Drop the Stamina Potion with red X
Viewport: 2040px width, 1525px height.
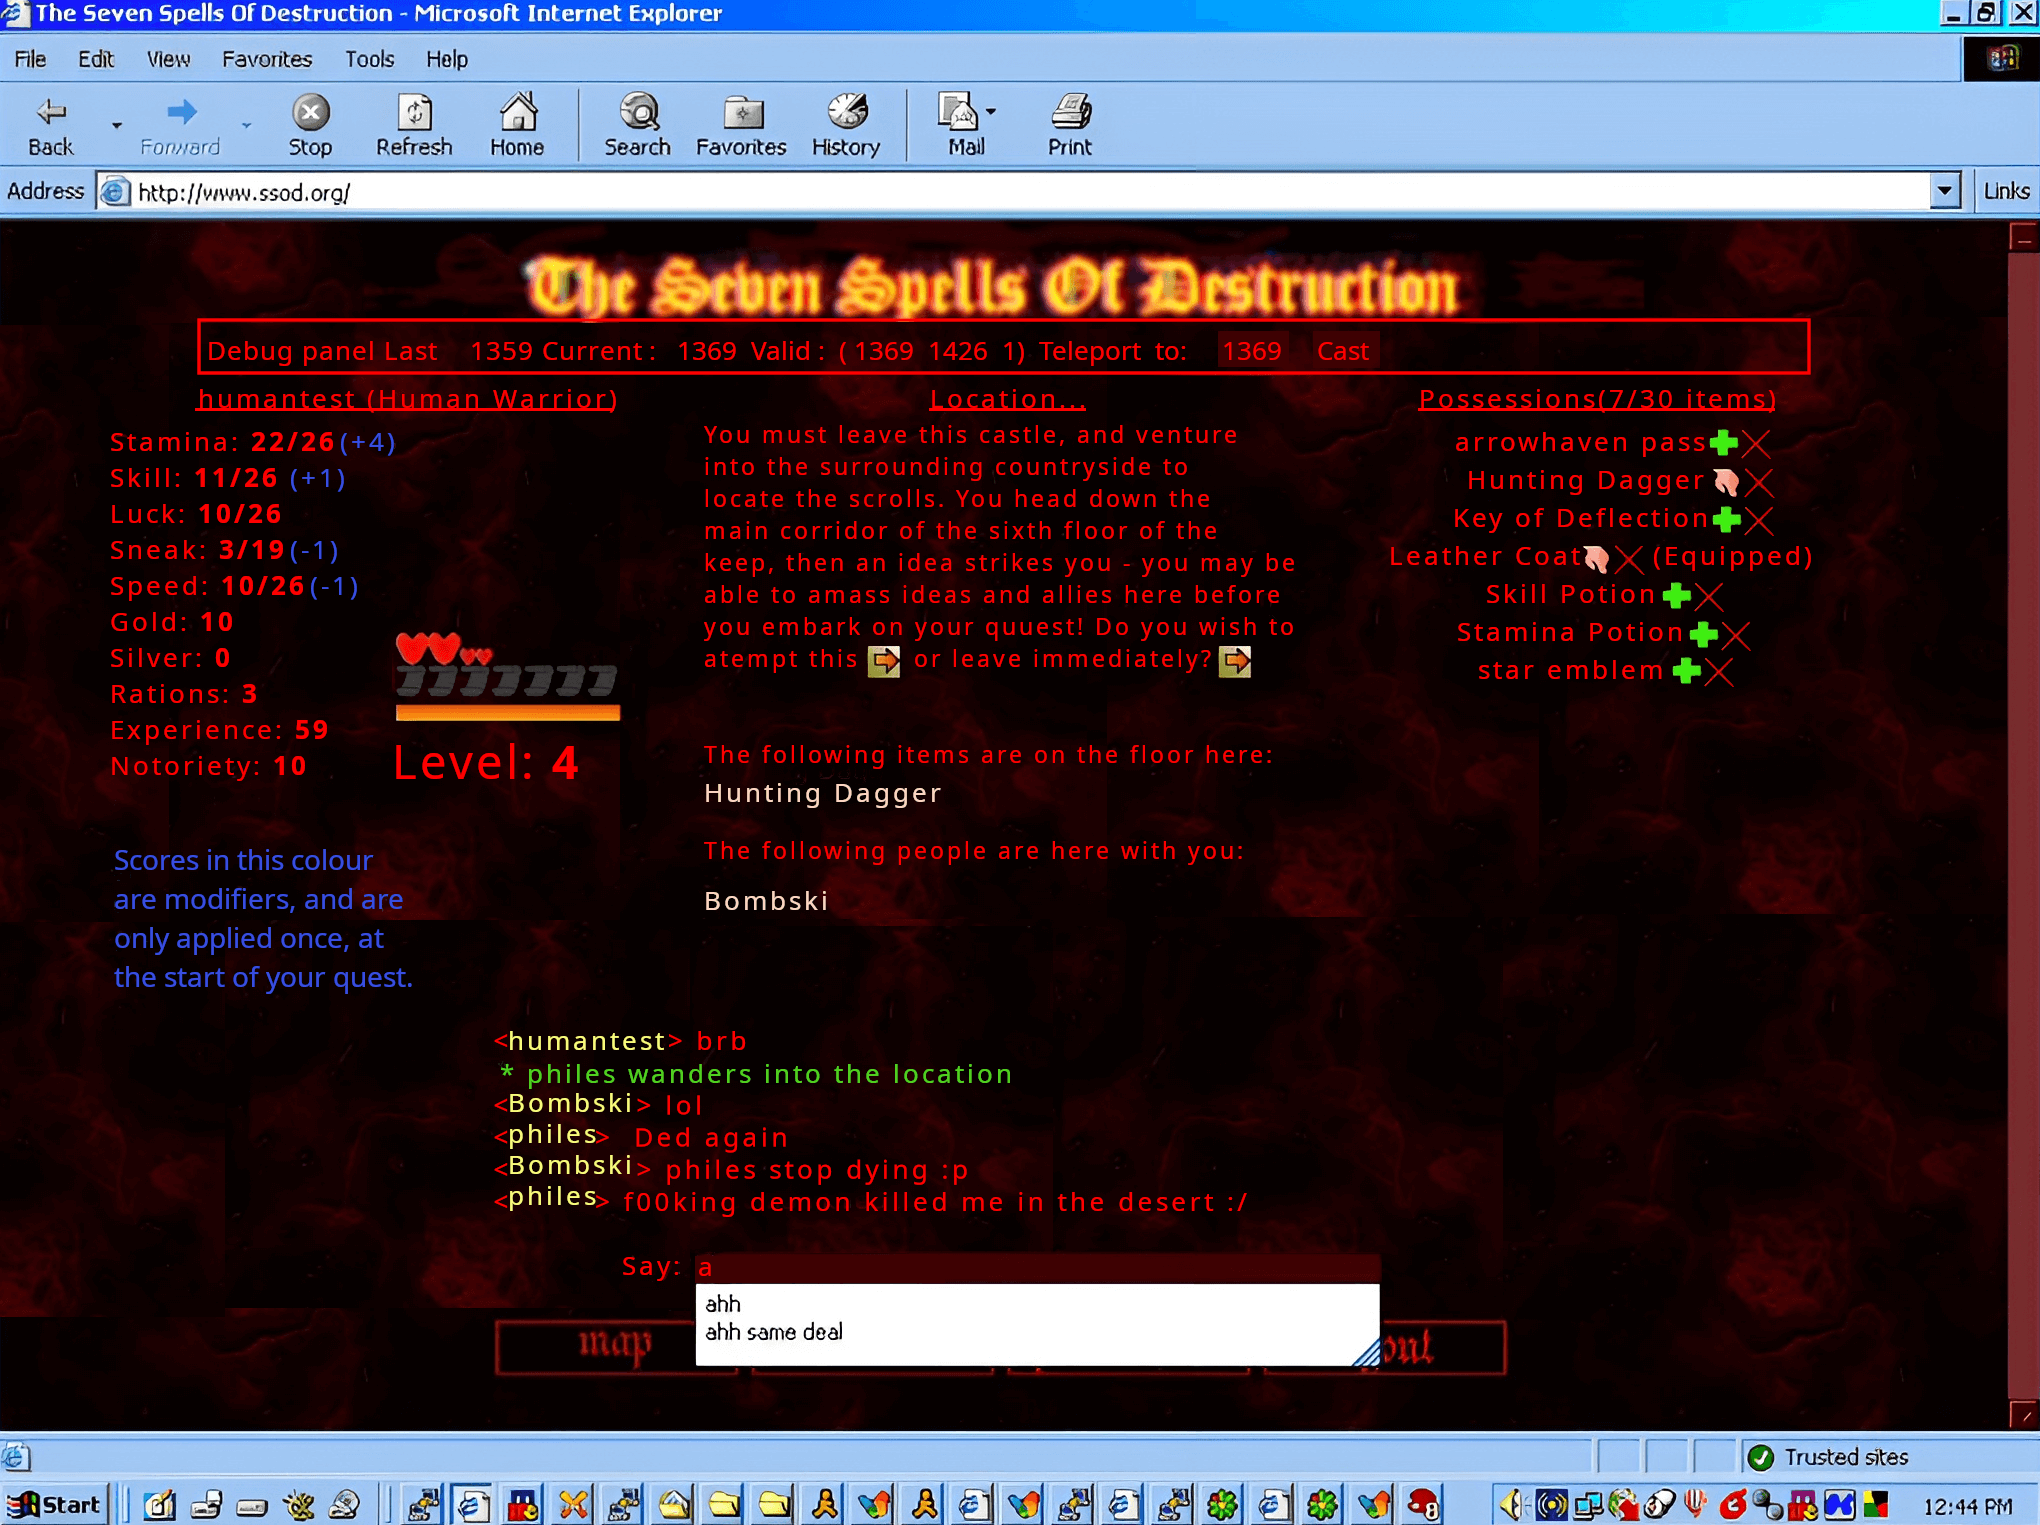tap(1736, 634)
